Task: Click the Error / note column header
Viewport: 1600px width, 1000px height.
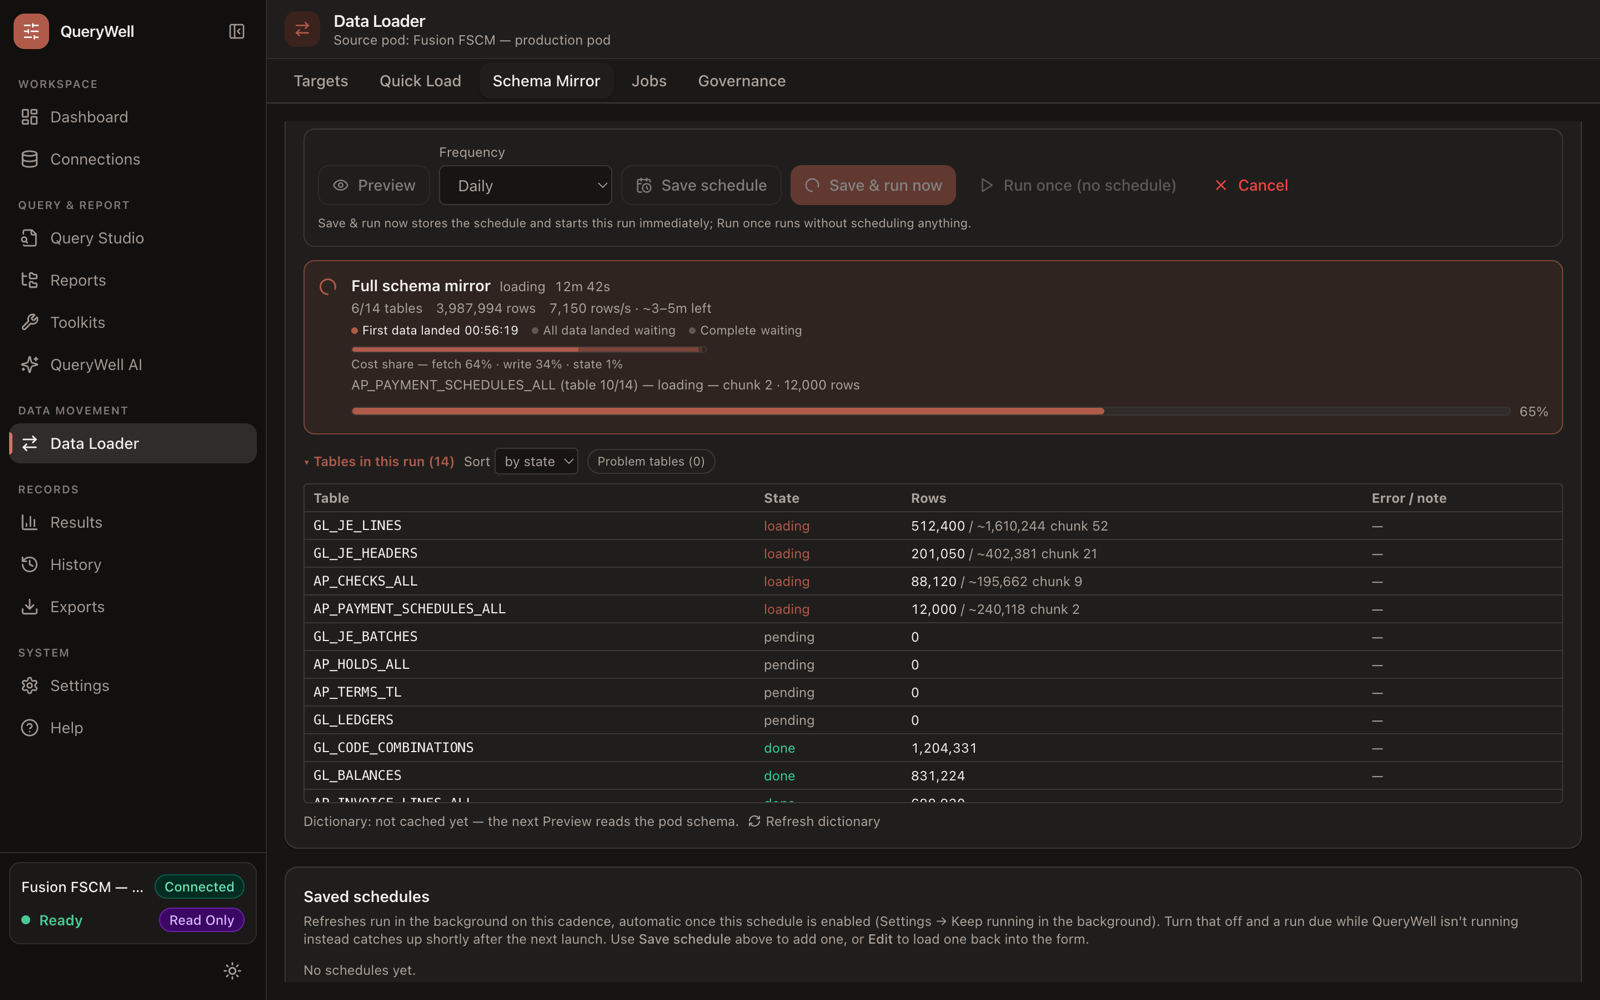Action: pyautogui.click(x=1409, y=498)
